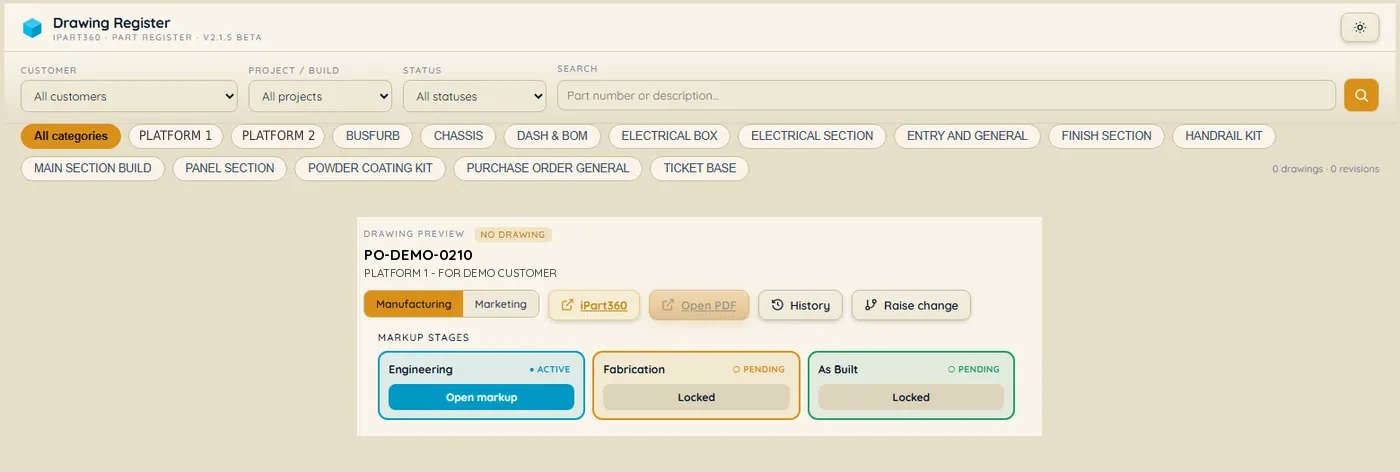Open markup for Engineering stage
The width and height of the screenshot is (1400, 472).
click(481, 397)
